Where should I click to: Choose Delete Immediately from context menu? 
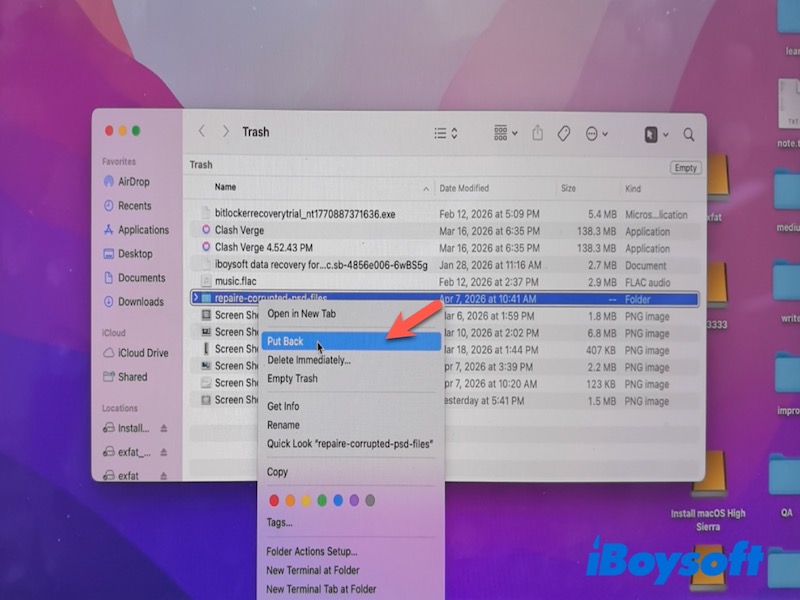point(308,360)
